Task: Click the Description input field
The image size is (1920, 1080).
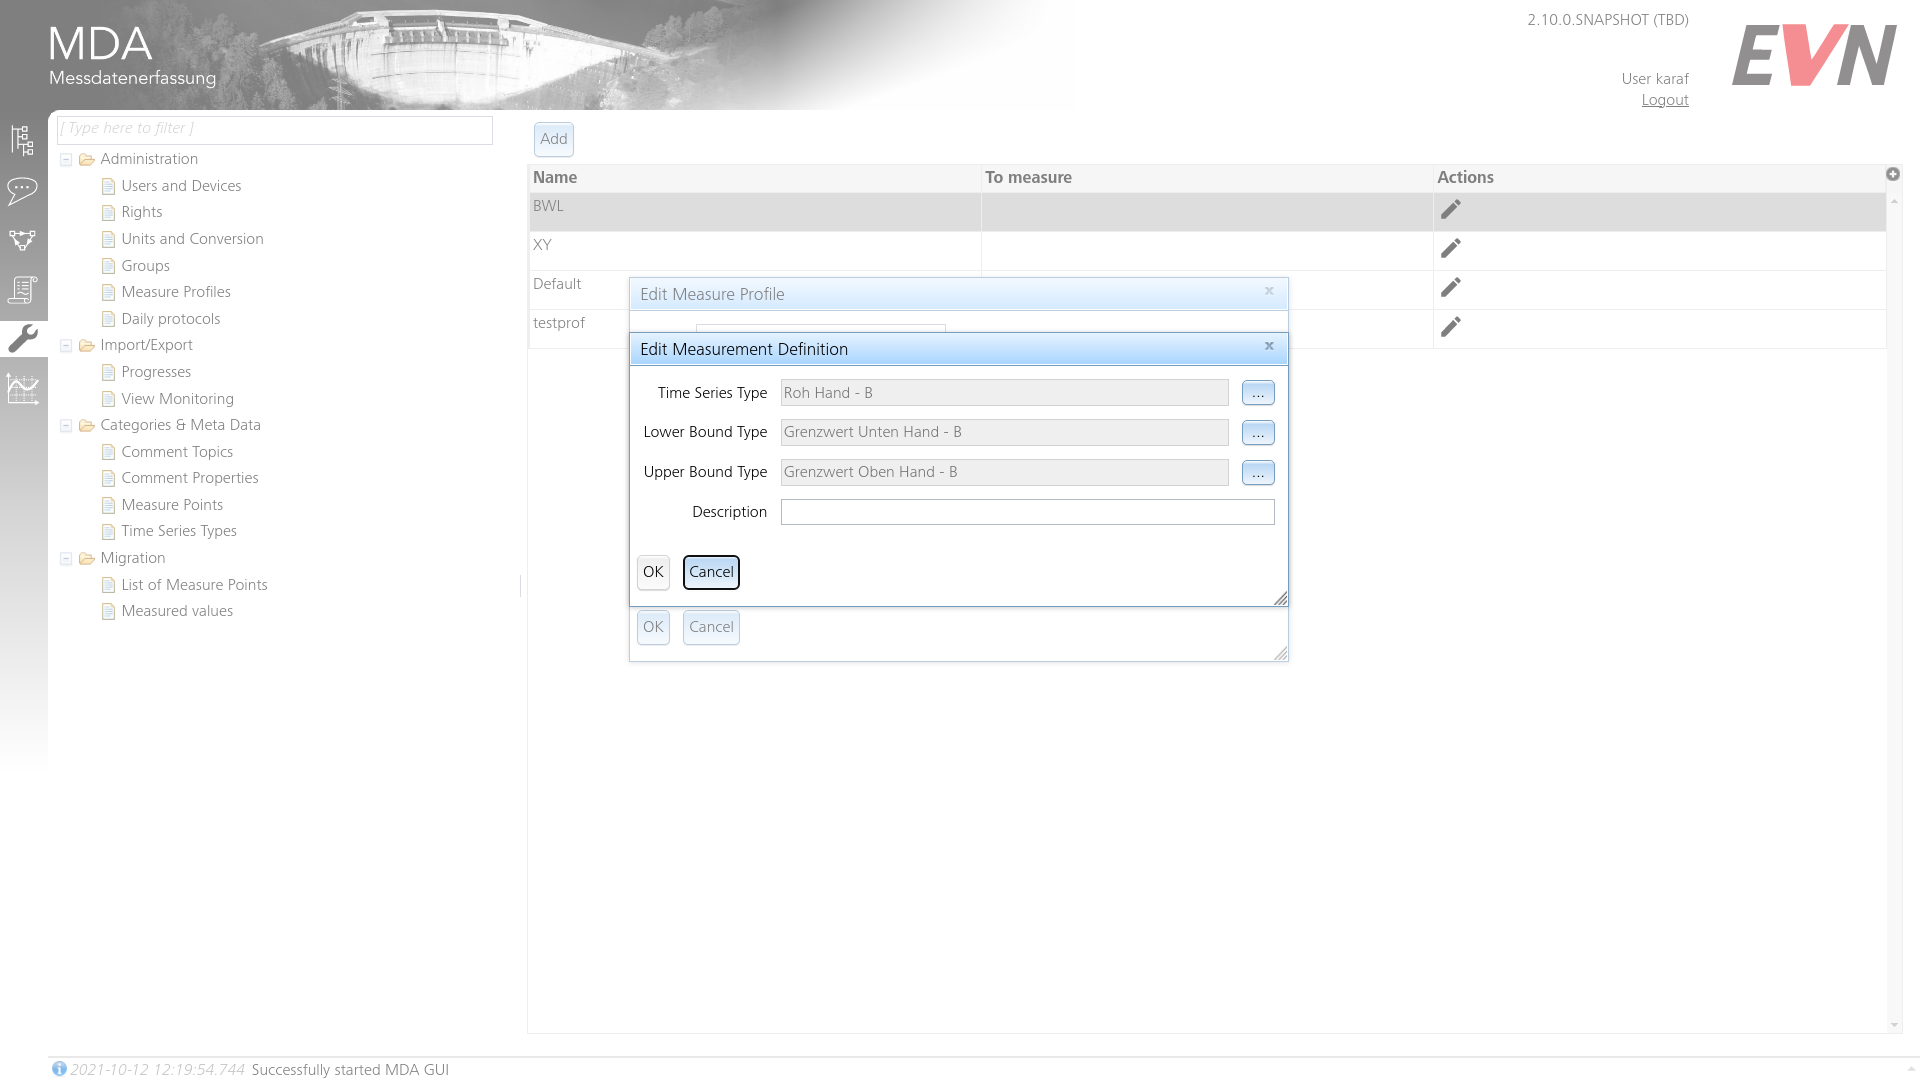Action: click(1027, 512)
